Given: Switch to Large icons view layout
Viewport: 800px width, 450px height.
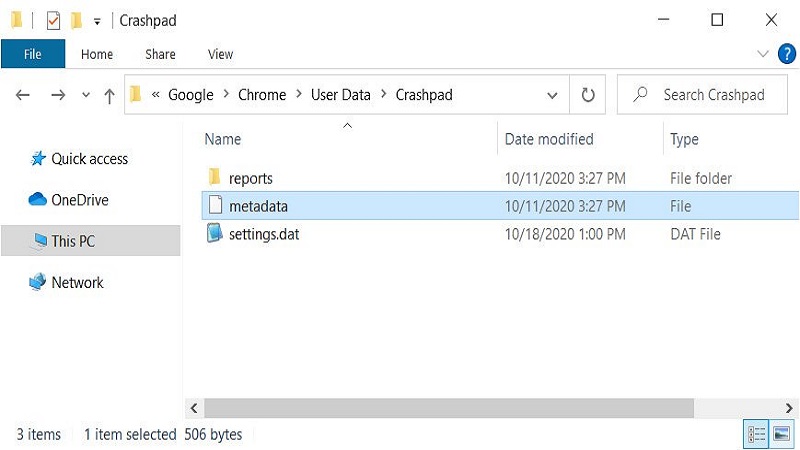Looking at the screenshot, I should tap(782, 434).
